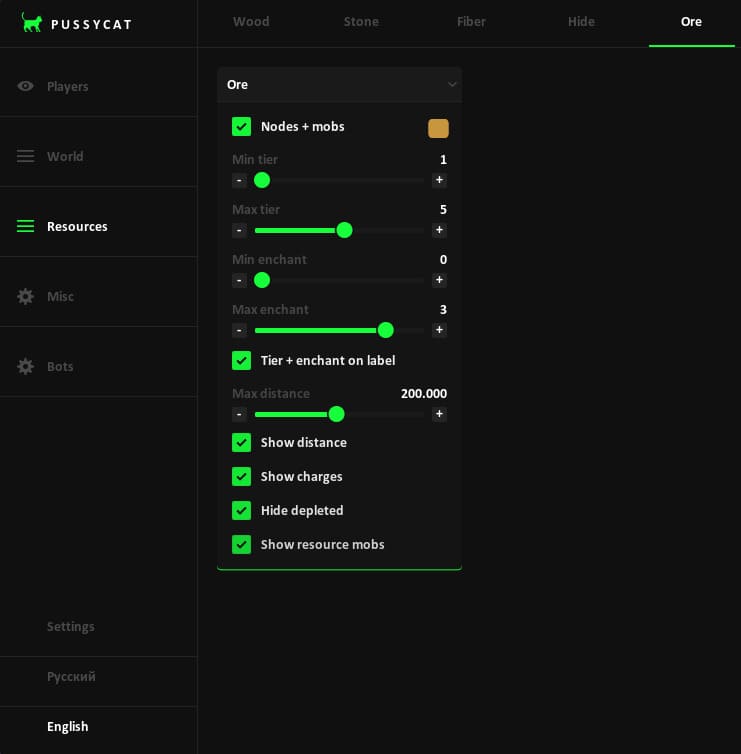Open the Nodes + mobs color swatch
This screenshot has width=741, height=754.
click(x=438, y=128)
